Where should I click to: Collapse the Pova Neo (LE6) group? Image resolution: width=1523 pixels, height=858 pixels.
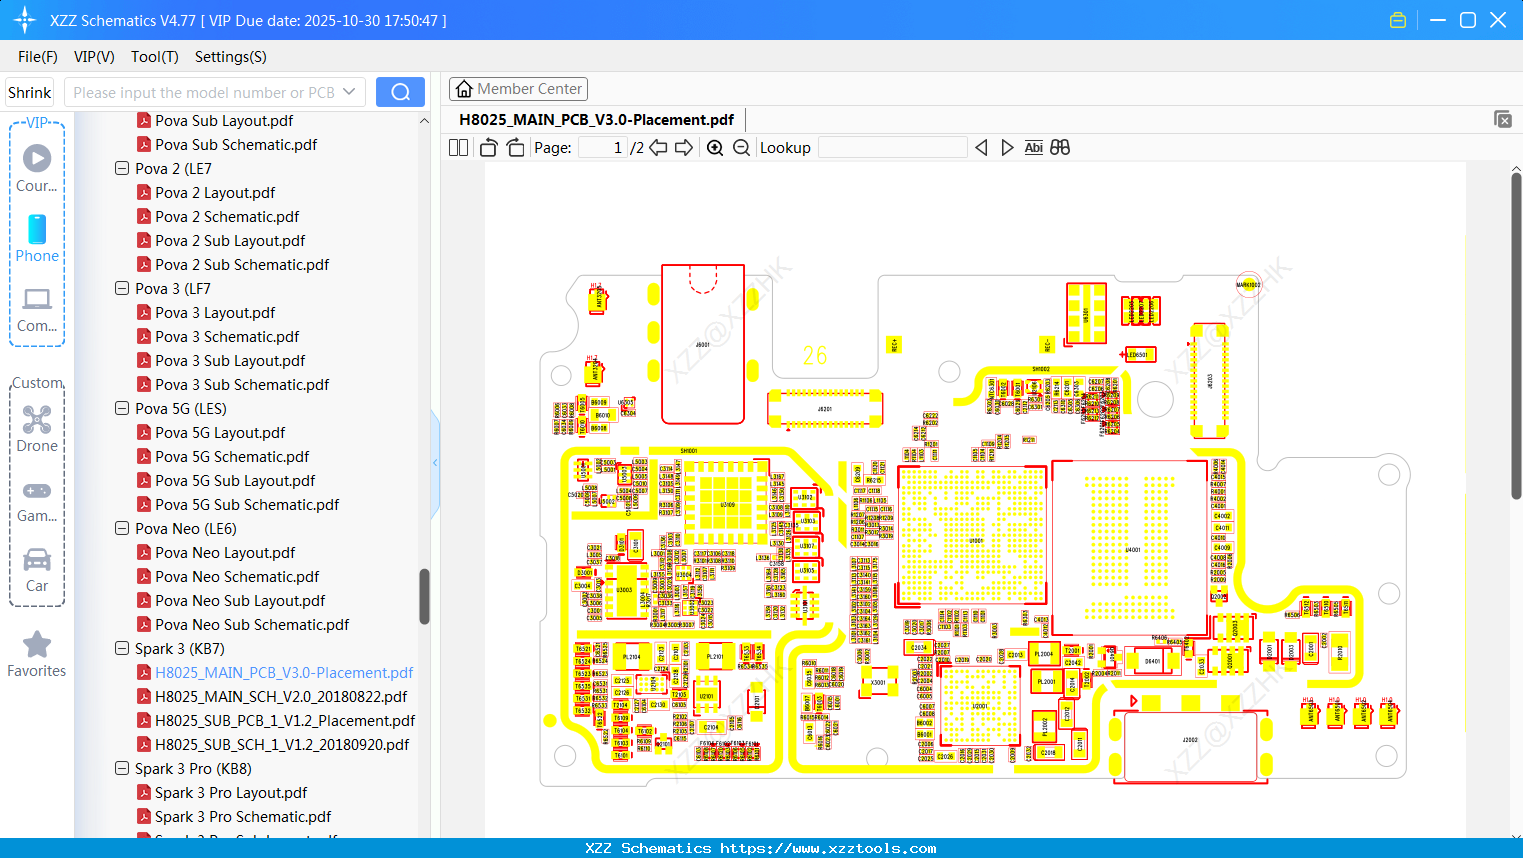click(121, 528)
